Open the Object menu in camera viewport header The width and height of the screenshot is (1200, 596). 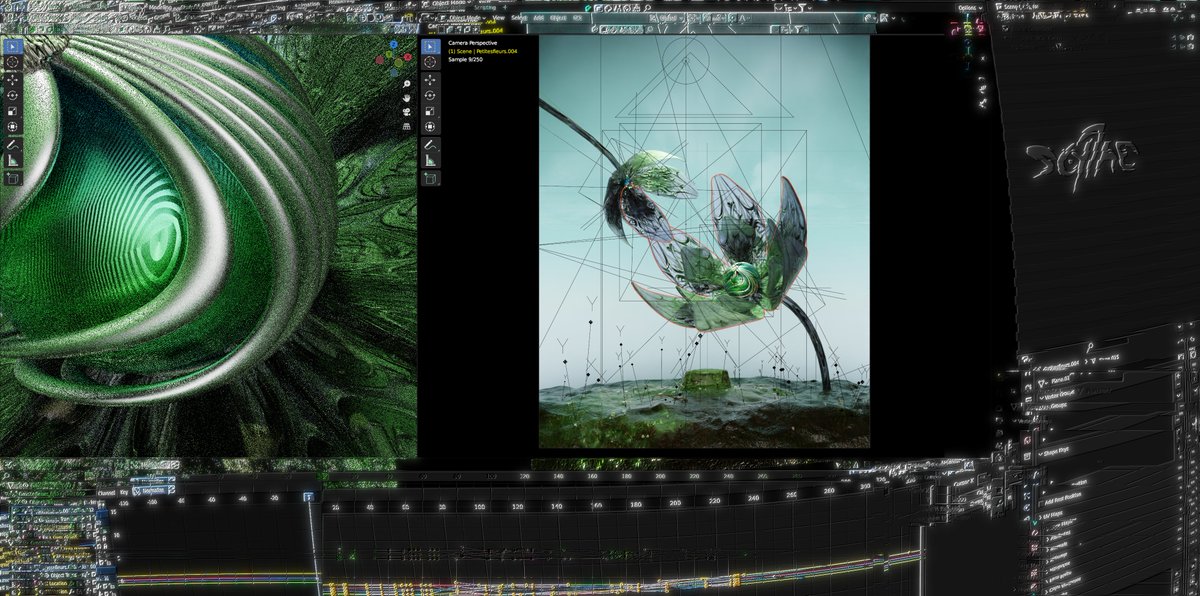558,18
